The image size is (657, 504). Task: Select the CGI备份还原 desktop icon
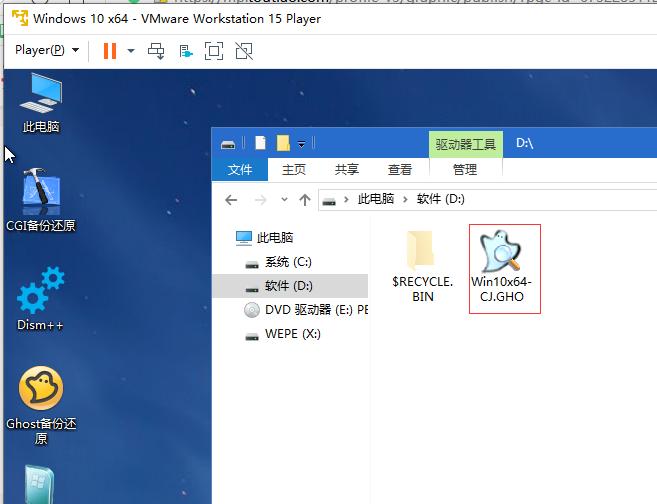coord(41,200)
